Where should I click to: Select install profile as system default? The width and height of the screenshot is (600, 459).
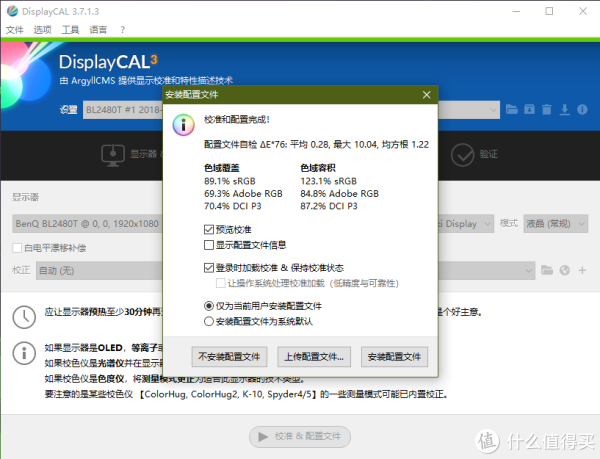click(x=209, y=321)
